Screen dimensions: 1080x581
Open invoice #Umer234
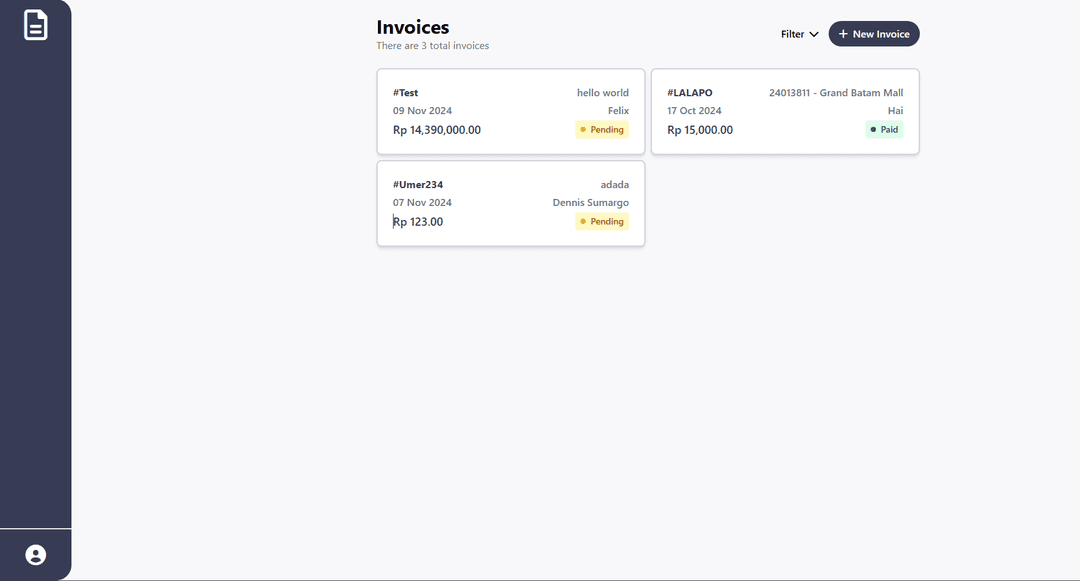pyautogui.click(x=511, y=204)
